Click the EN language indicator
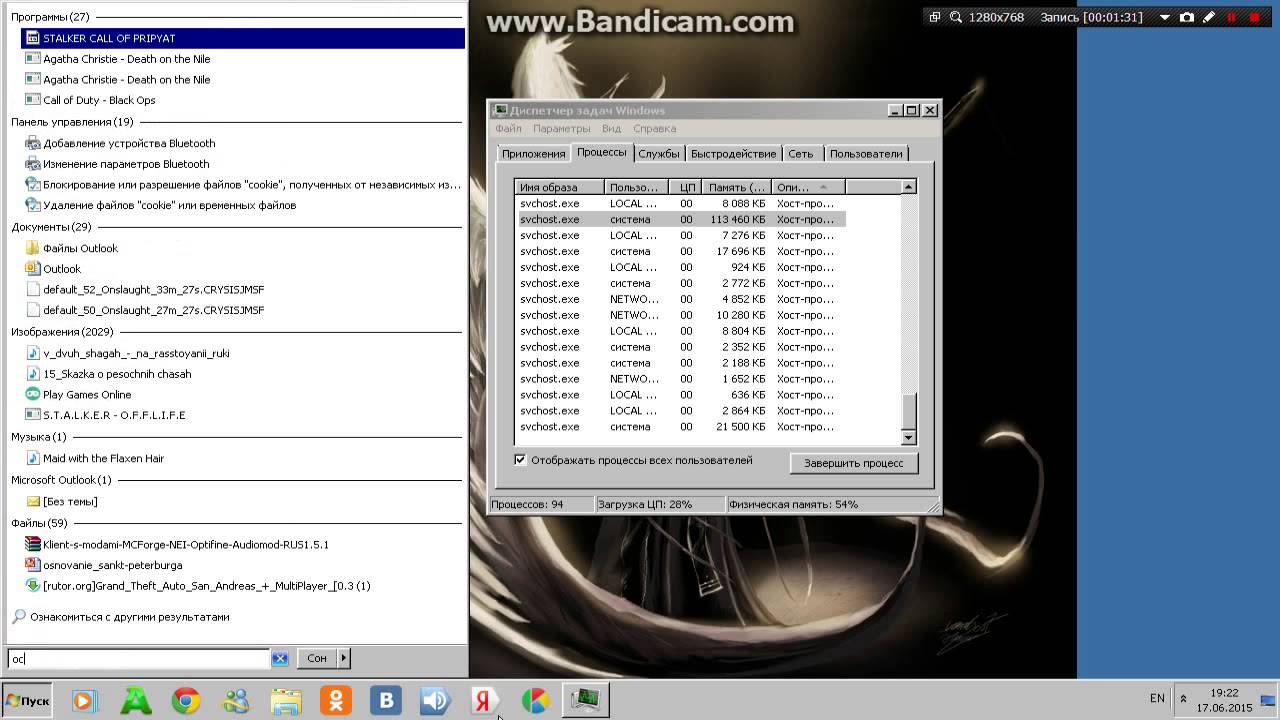The image size is (1280, 720). pyautogui.click(x=1157, y=698)
